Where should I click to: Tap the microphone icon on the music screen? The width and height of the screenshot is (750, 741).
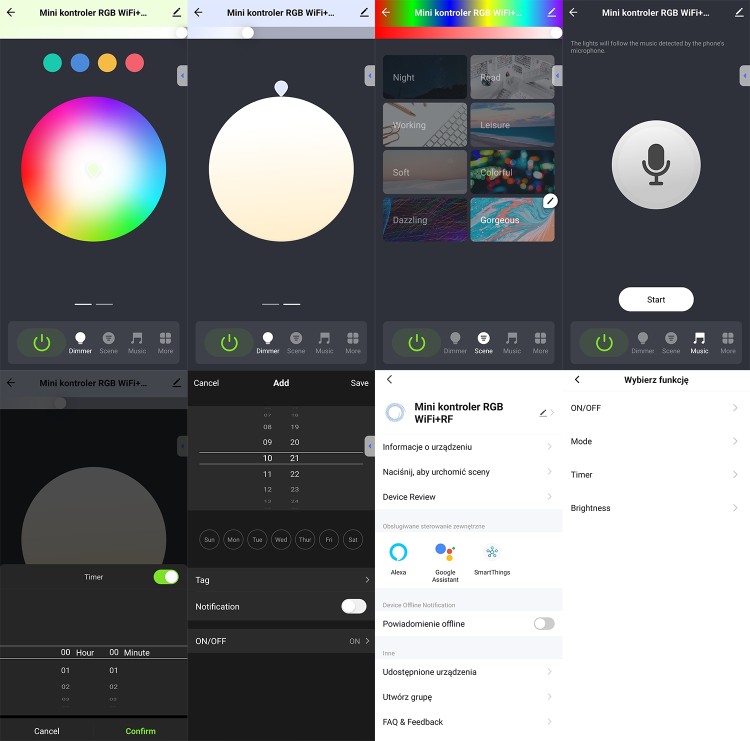[x=656, y=164]
